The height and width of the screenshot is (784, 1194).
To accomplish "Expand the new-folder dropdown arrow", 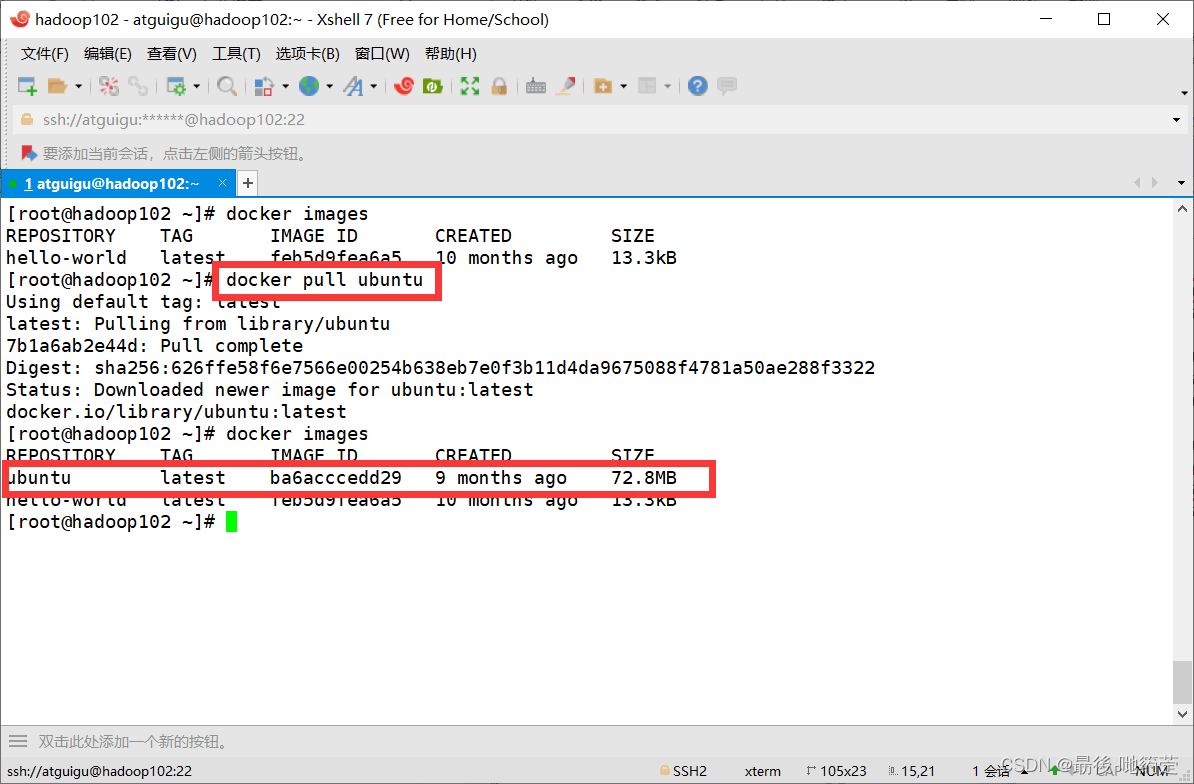I will coord(624,87).
